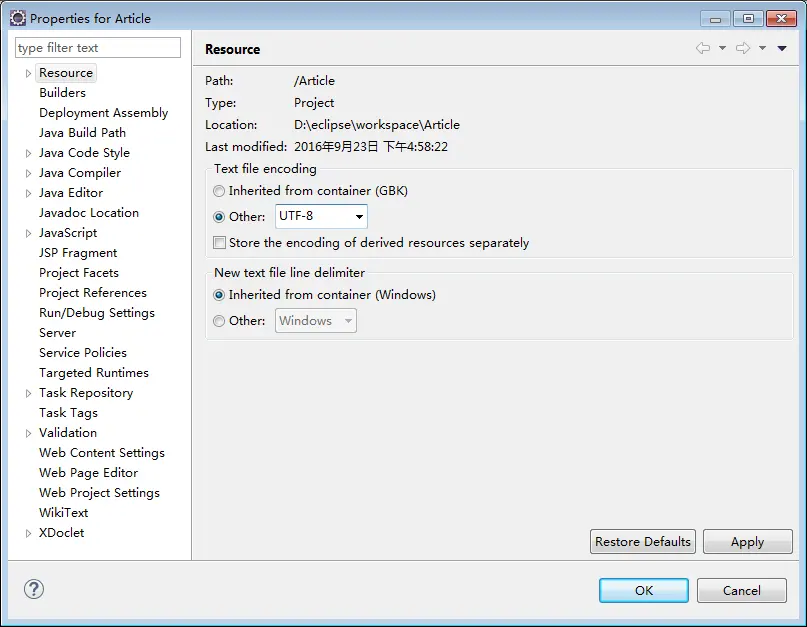807x627 pixels.
Task: Open Targeted Runtimes page
Action: tap(94, 373)
